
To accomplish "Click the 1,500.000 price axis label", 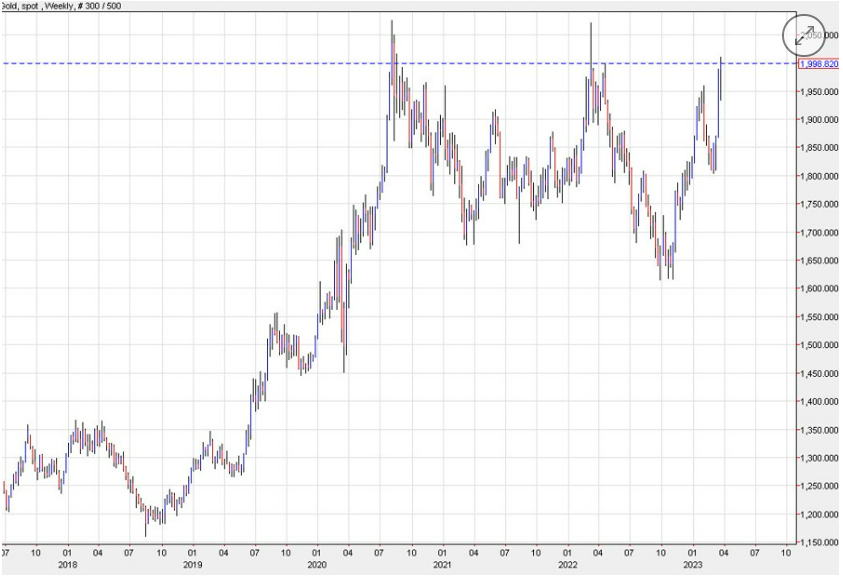I will pyautogui.click(x=819, y=346).
